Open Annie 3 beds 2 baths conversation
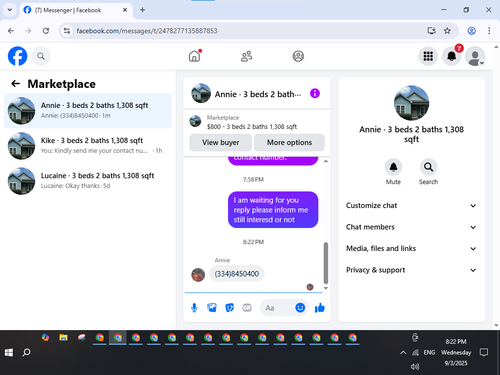 coord(88,111)
